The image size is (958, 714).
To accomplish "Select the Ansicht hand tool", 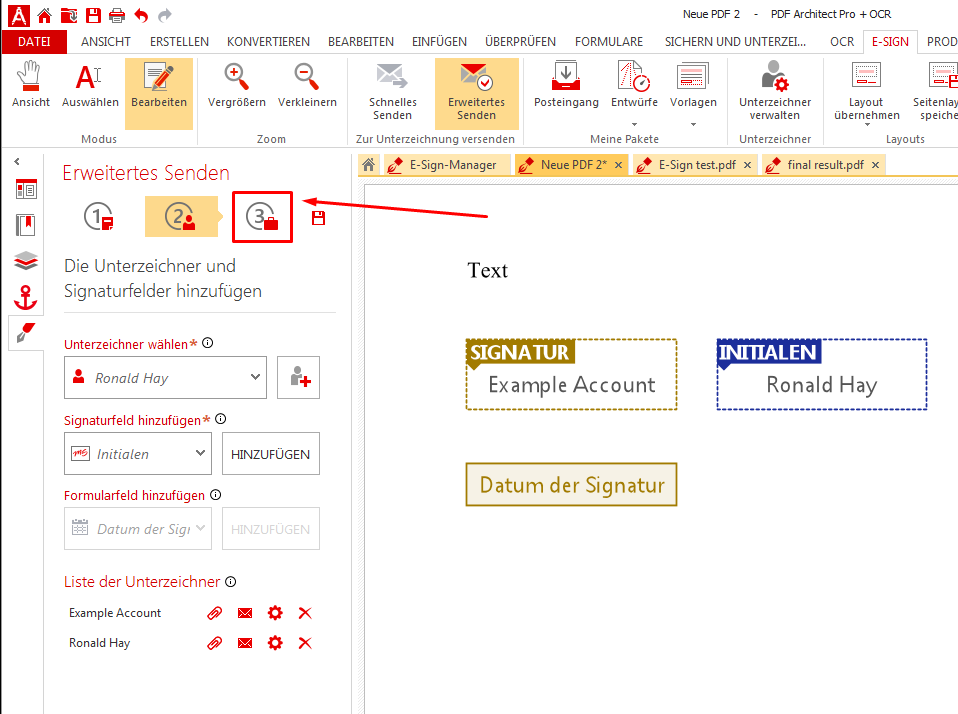I will coord(31,86).
